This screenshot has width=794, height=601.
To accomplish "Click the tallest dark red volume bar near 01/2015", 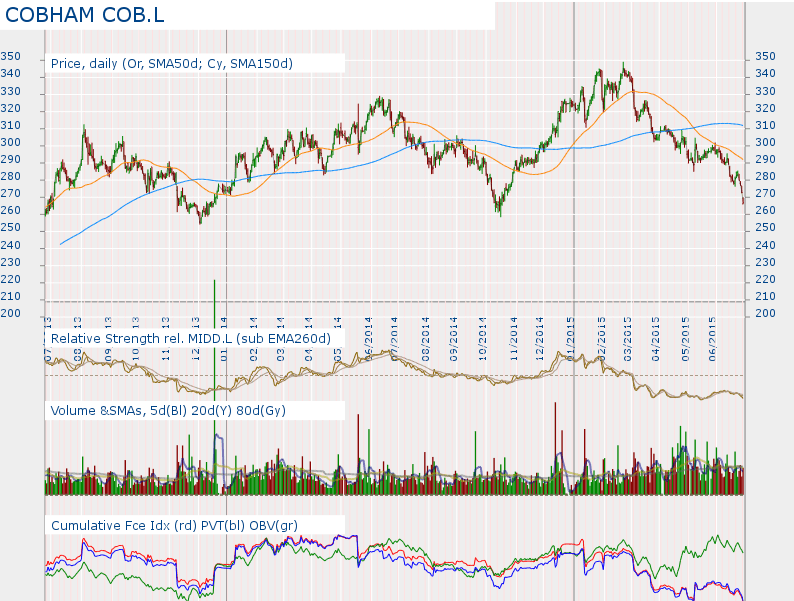I will (555, 448).
